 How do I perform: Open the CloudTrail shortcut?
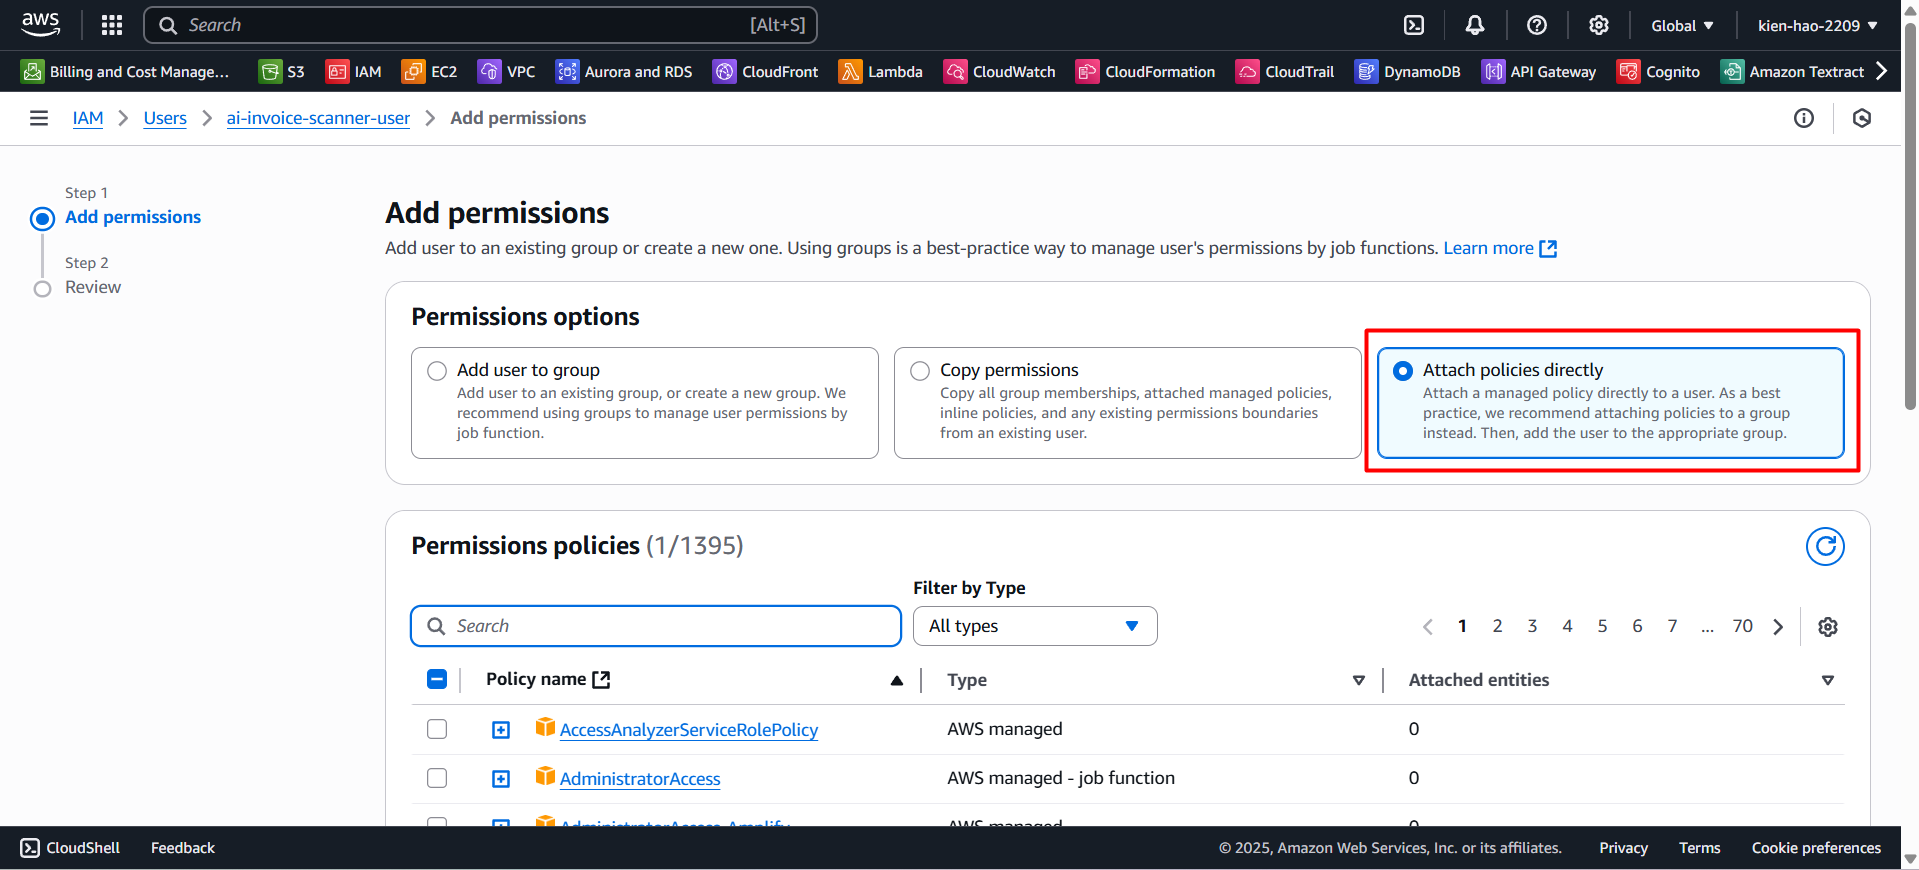[x=1285, y=71]
